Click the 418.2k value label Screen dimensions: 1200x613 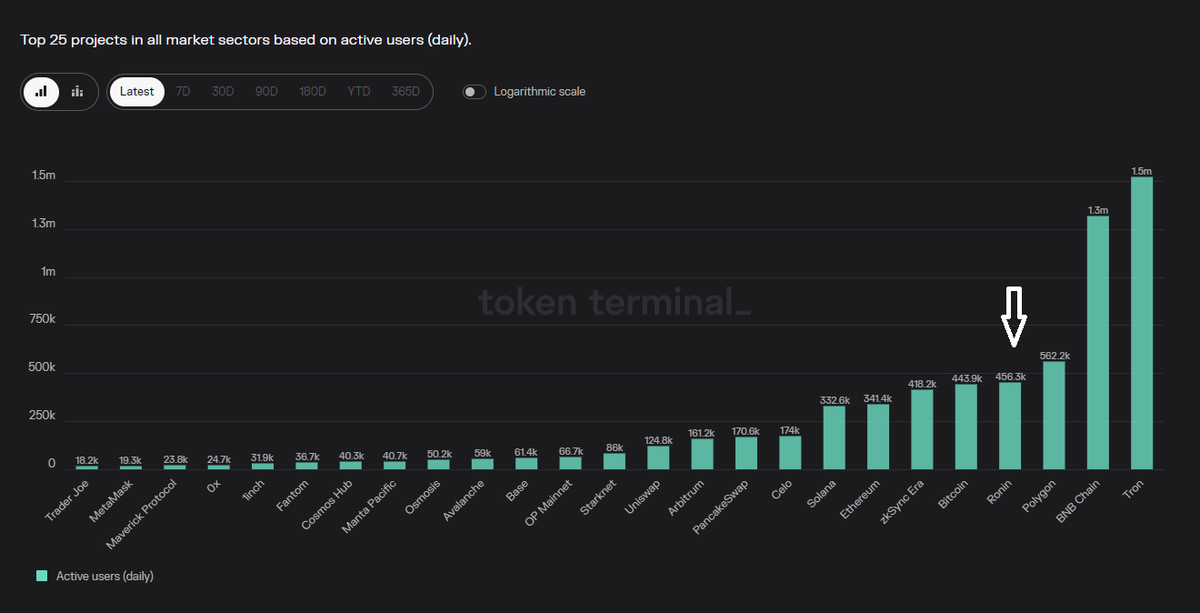pyautogui.click(x=922, y=384)
